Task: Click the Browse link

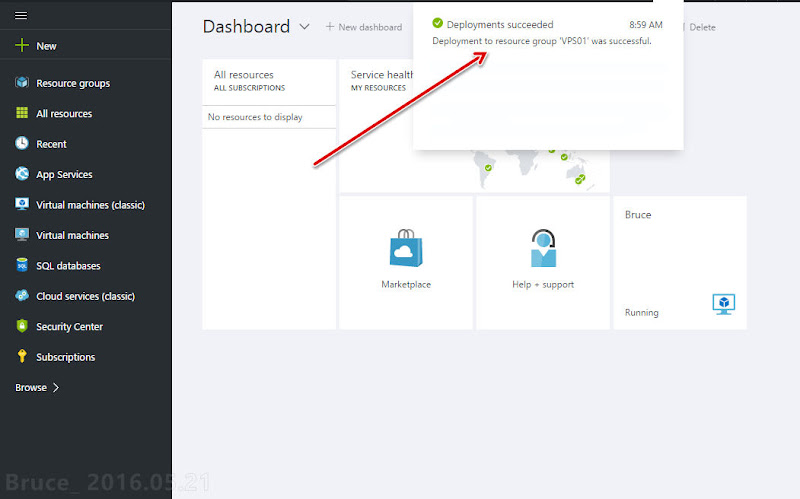Action: (31, 387)
